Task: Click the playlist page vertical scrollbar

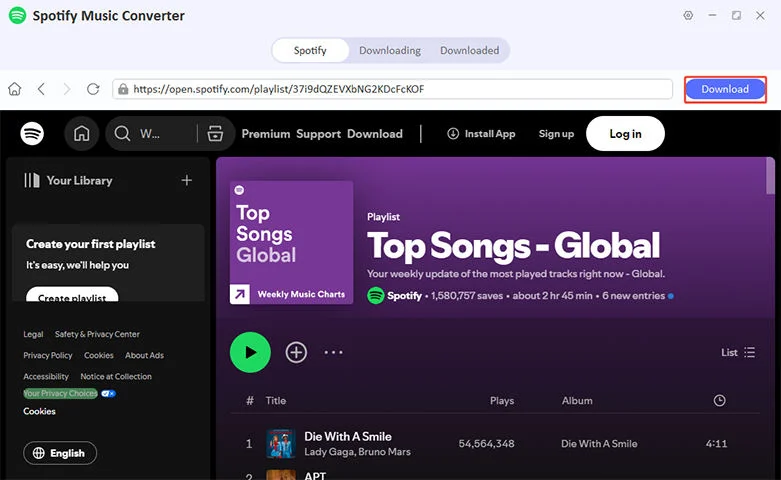Action: (x=770, y=176)
